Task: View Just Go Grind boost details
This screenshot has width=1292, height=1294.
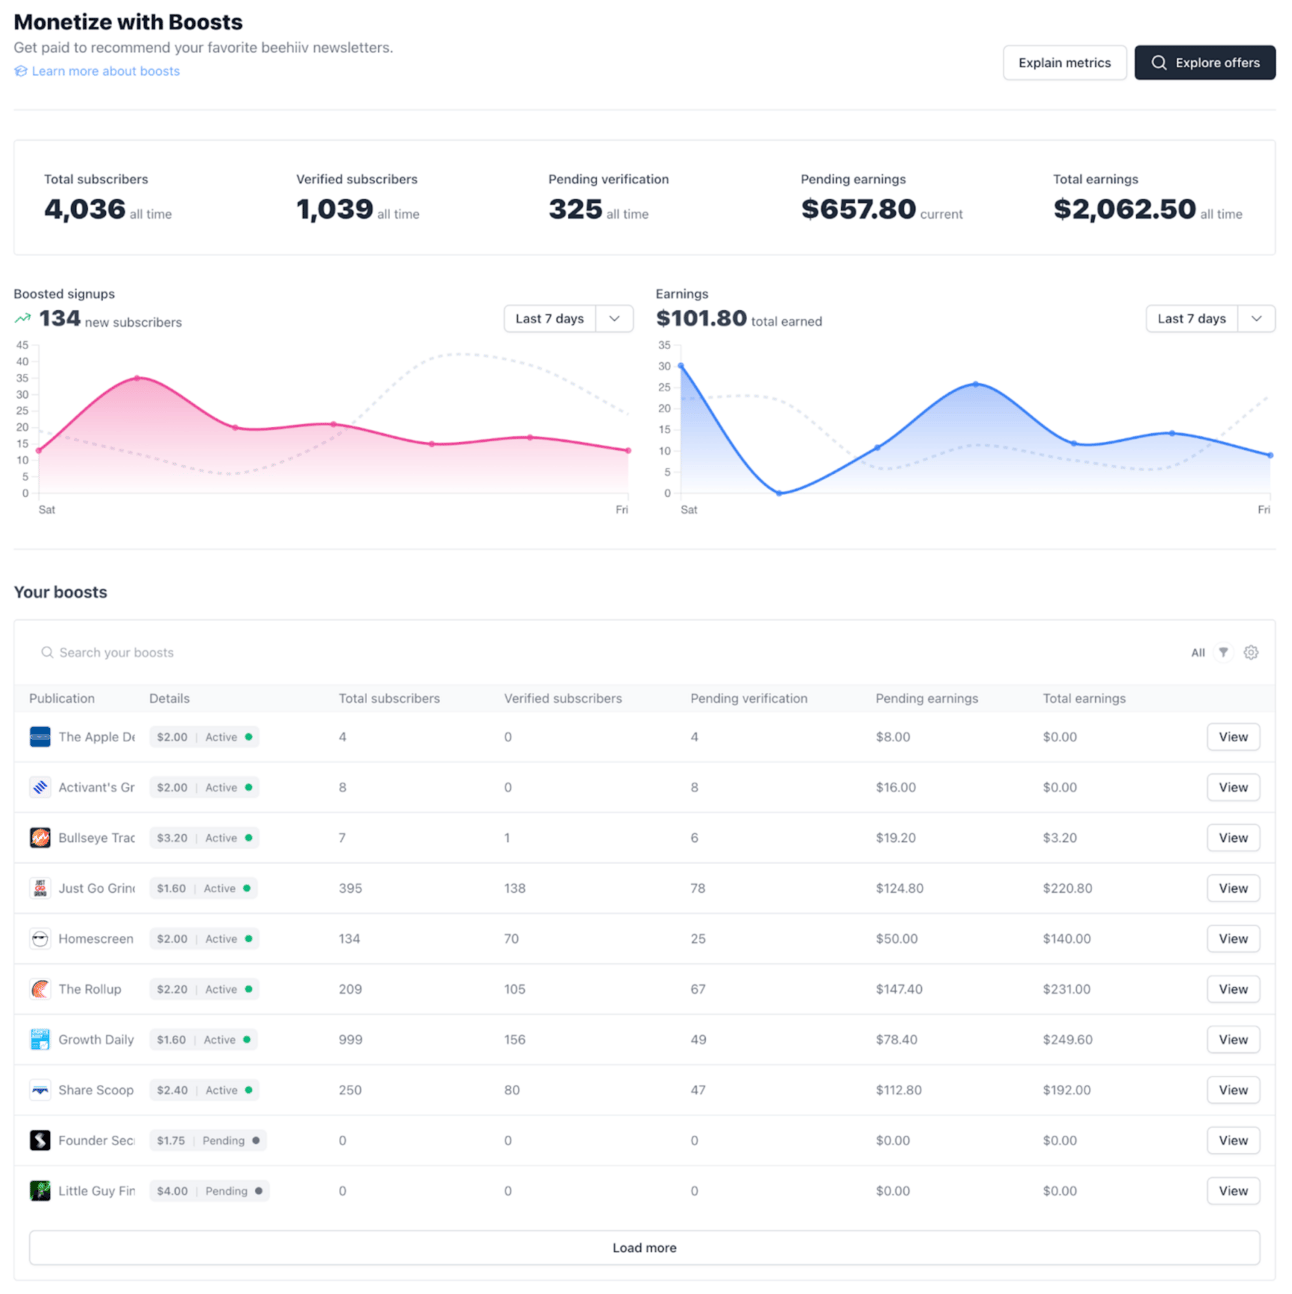Action: [x=1233, y=888]
